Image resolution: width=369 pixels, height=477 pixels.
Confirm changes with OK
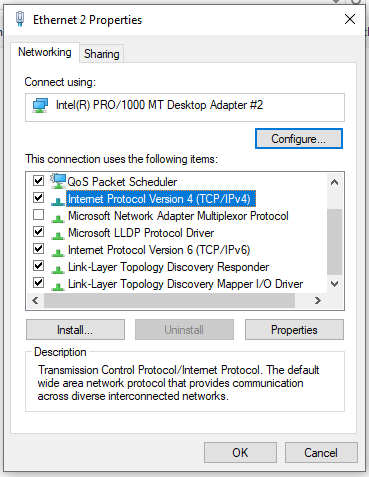(x=240, y=453)
